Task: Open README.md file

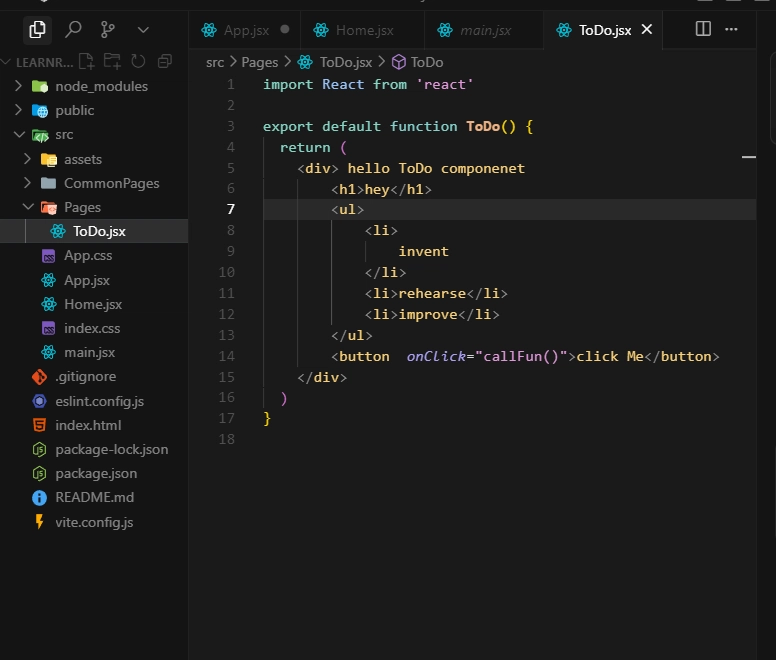Action: click(94, 497)
